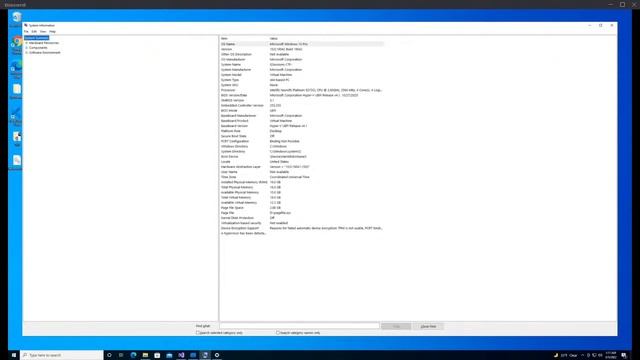Launch Microsoft Edge from the taskbar

(133, 355)
